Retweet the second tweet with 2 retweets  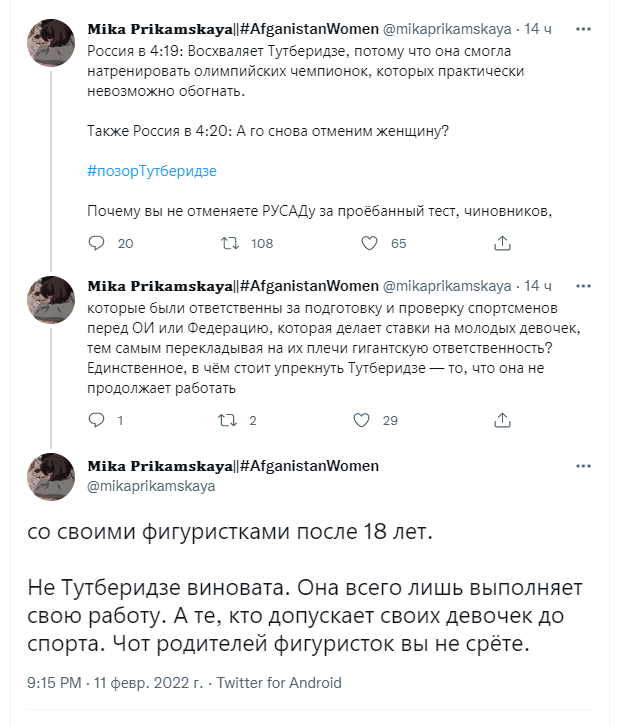tap(230, 420)
